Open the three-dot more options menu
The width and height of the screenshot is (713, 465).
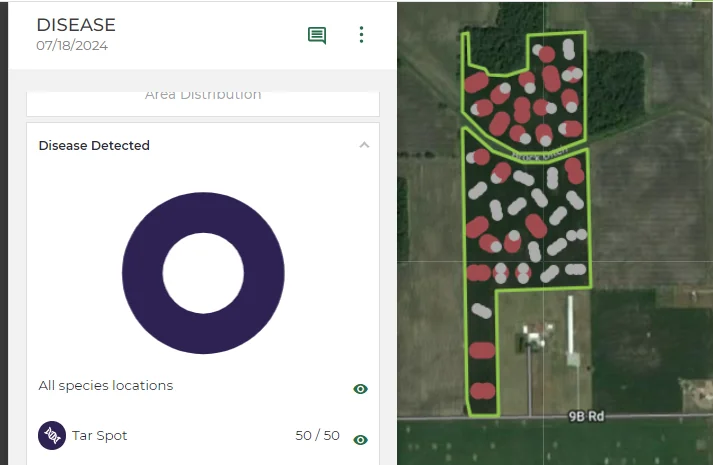click(x=362, y=35)
